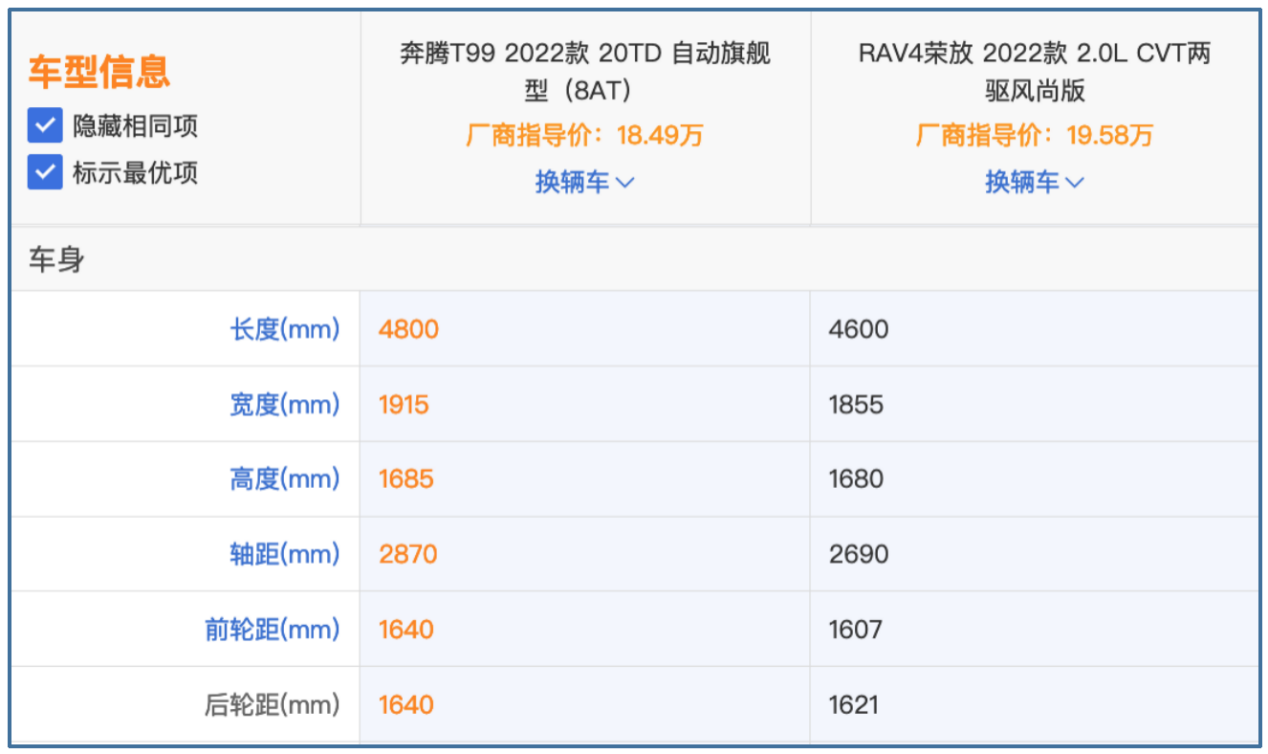This screenshot has width=1268, height=754.
Task: Select the 1607 front track value
Action: (856, 629)
